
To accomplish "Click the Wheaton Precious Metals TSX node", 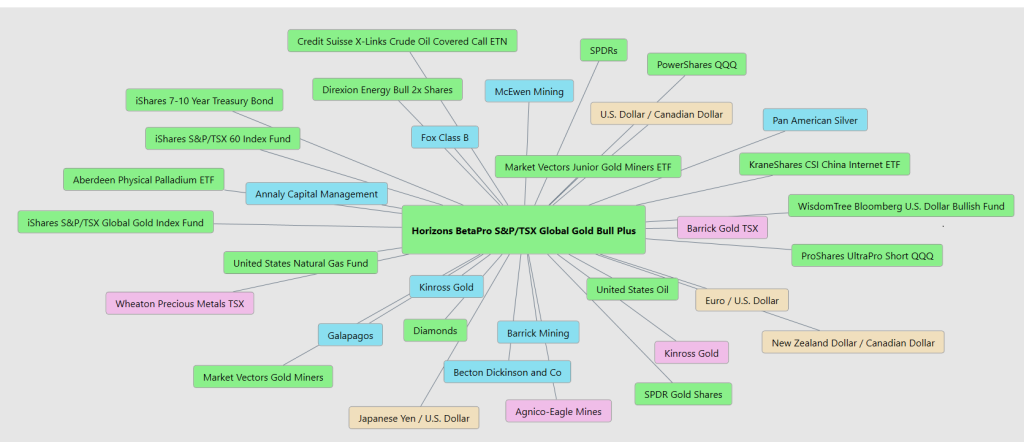I will (180, 302).
